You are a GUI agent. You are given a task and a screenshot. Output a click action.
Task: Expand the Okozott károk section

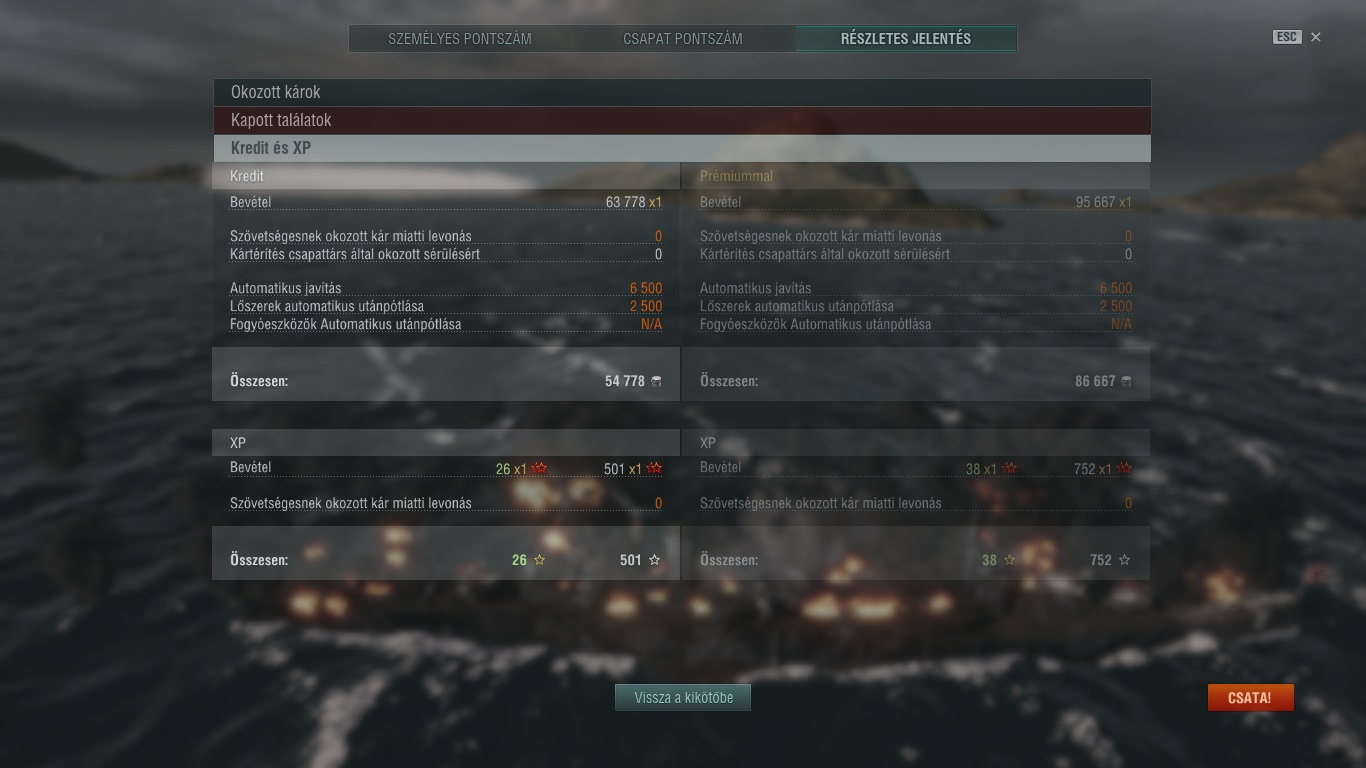tap(682, 92)
